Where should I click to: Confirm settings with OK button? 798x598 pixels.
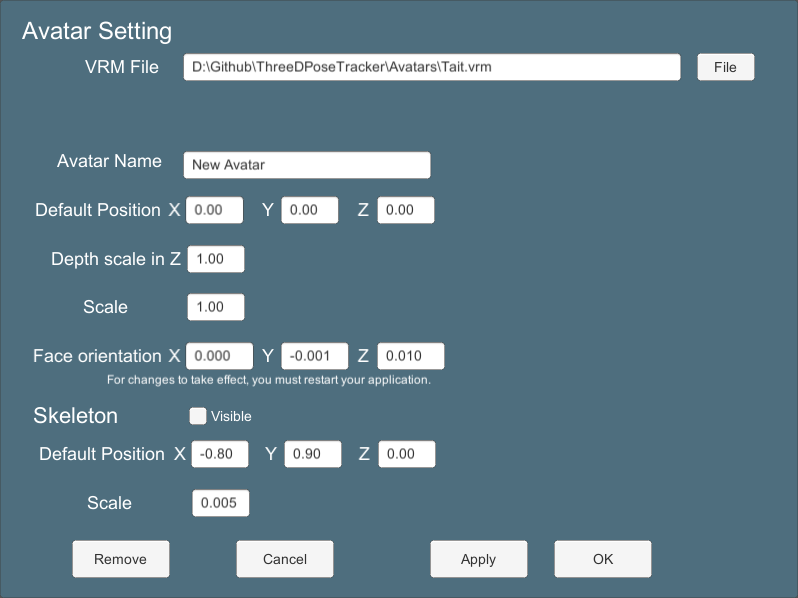click(603, 559)
